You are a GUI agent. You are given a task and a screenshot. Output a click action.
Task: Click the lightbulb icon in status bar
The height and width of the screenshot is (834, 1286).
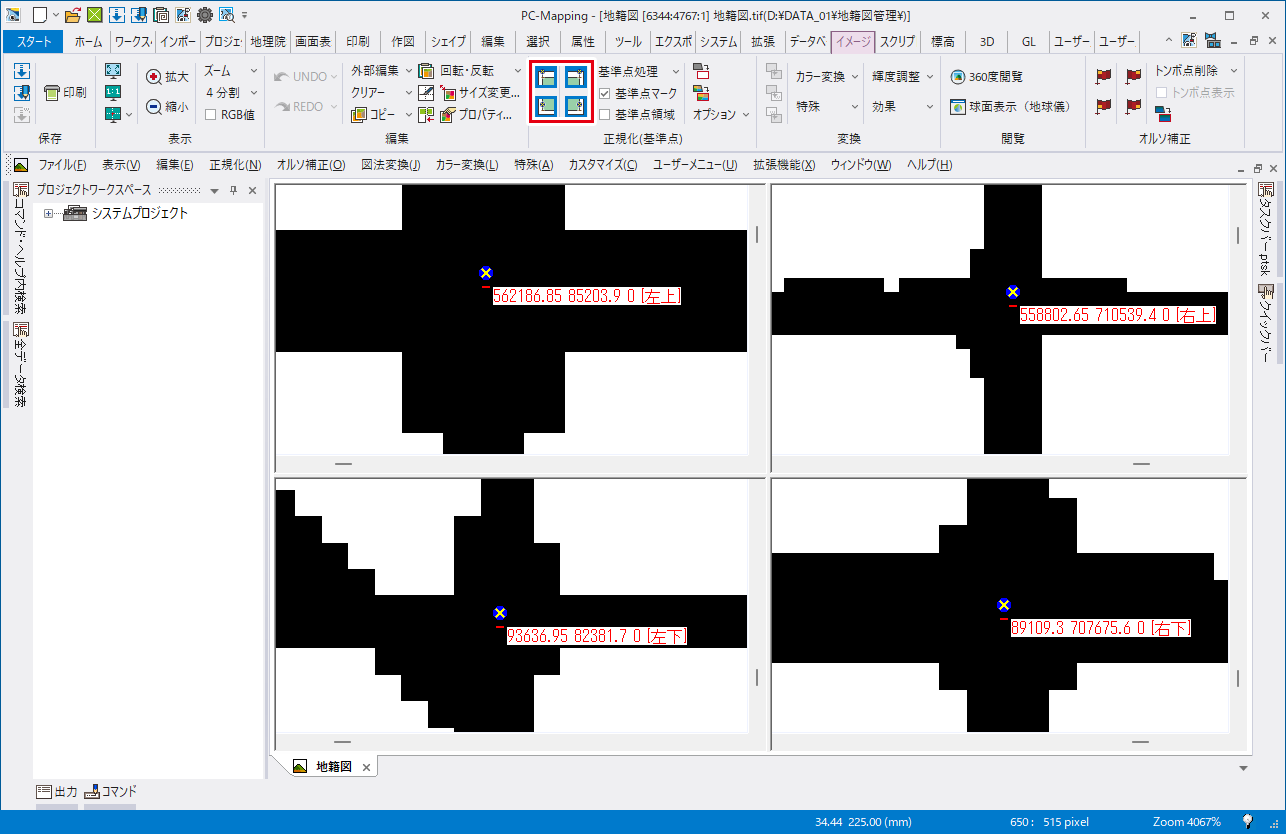[1248, 821]
